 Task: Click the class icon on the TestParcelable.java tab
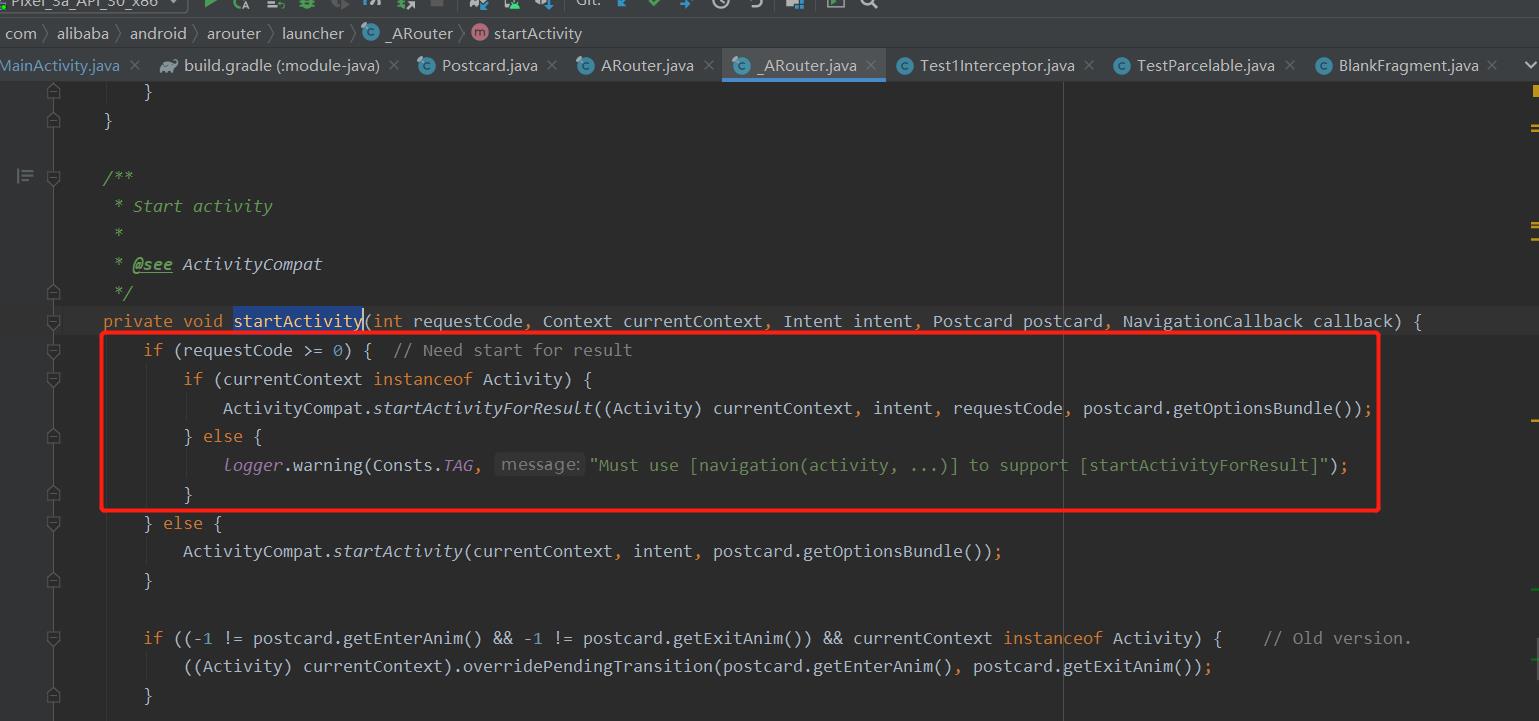tap(1121, 66)
